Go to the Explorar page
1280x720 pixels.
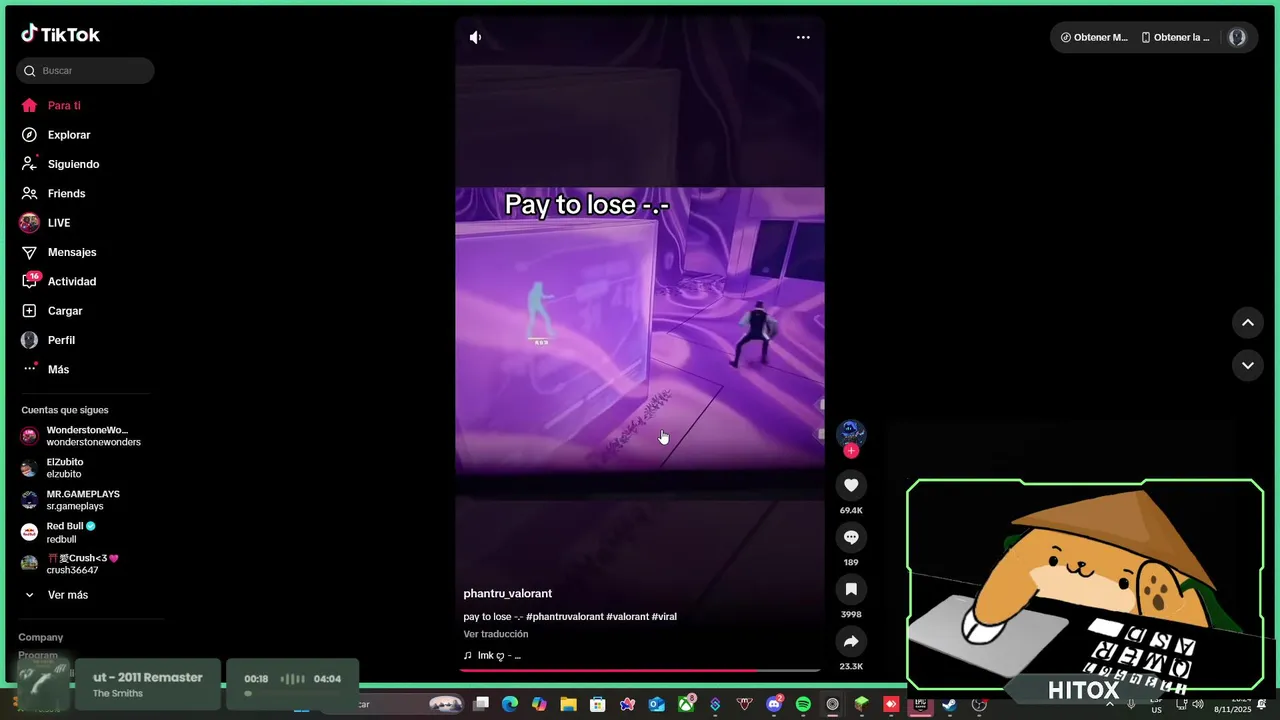coord(69,135)
